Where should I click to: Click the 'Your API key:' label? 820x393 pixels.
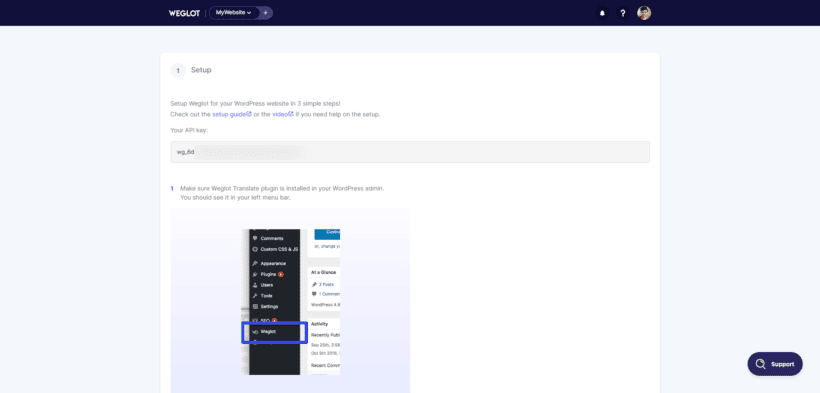click(189, 130)
